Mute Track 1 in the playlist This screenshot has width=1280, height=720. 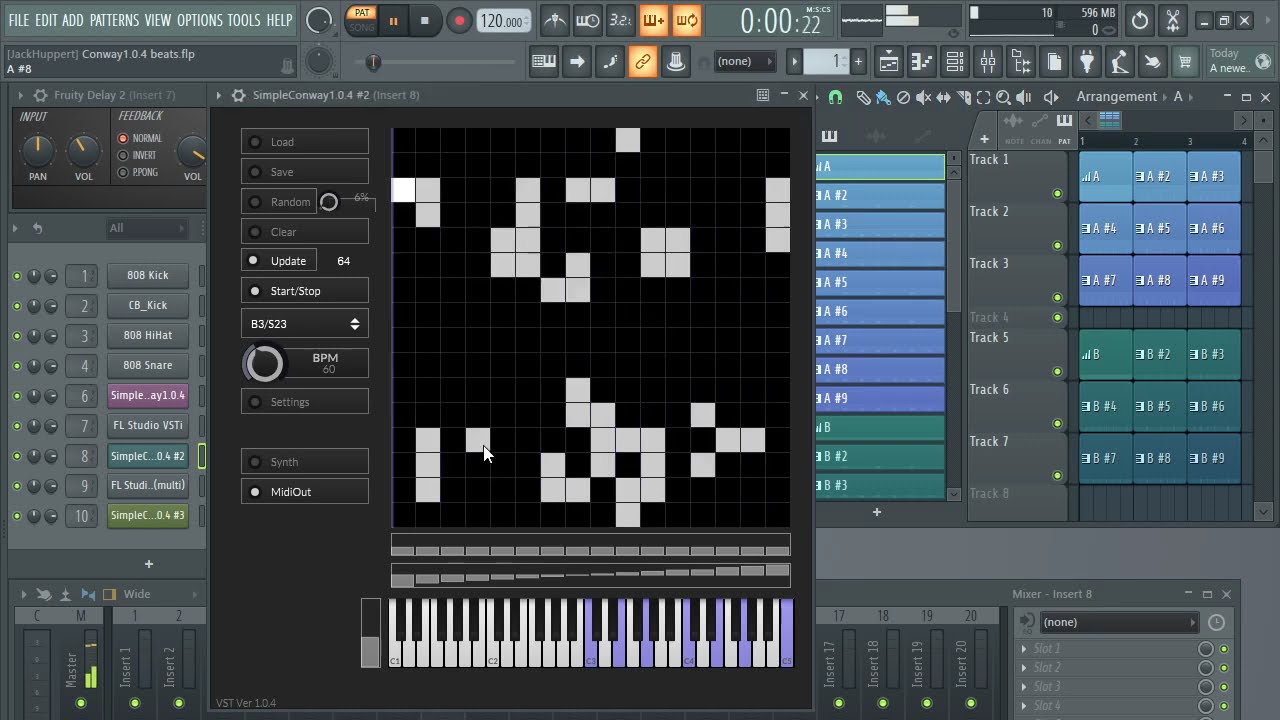tap(1058, 194)
